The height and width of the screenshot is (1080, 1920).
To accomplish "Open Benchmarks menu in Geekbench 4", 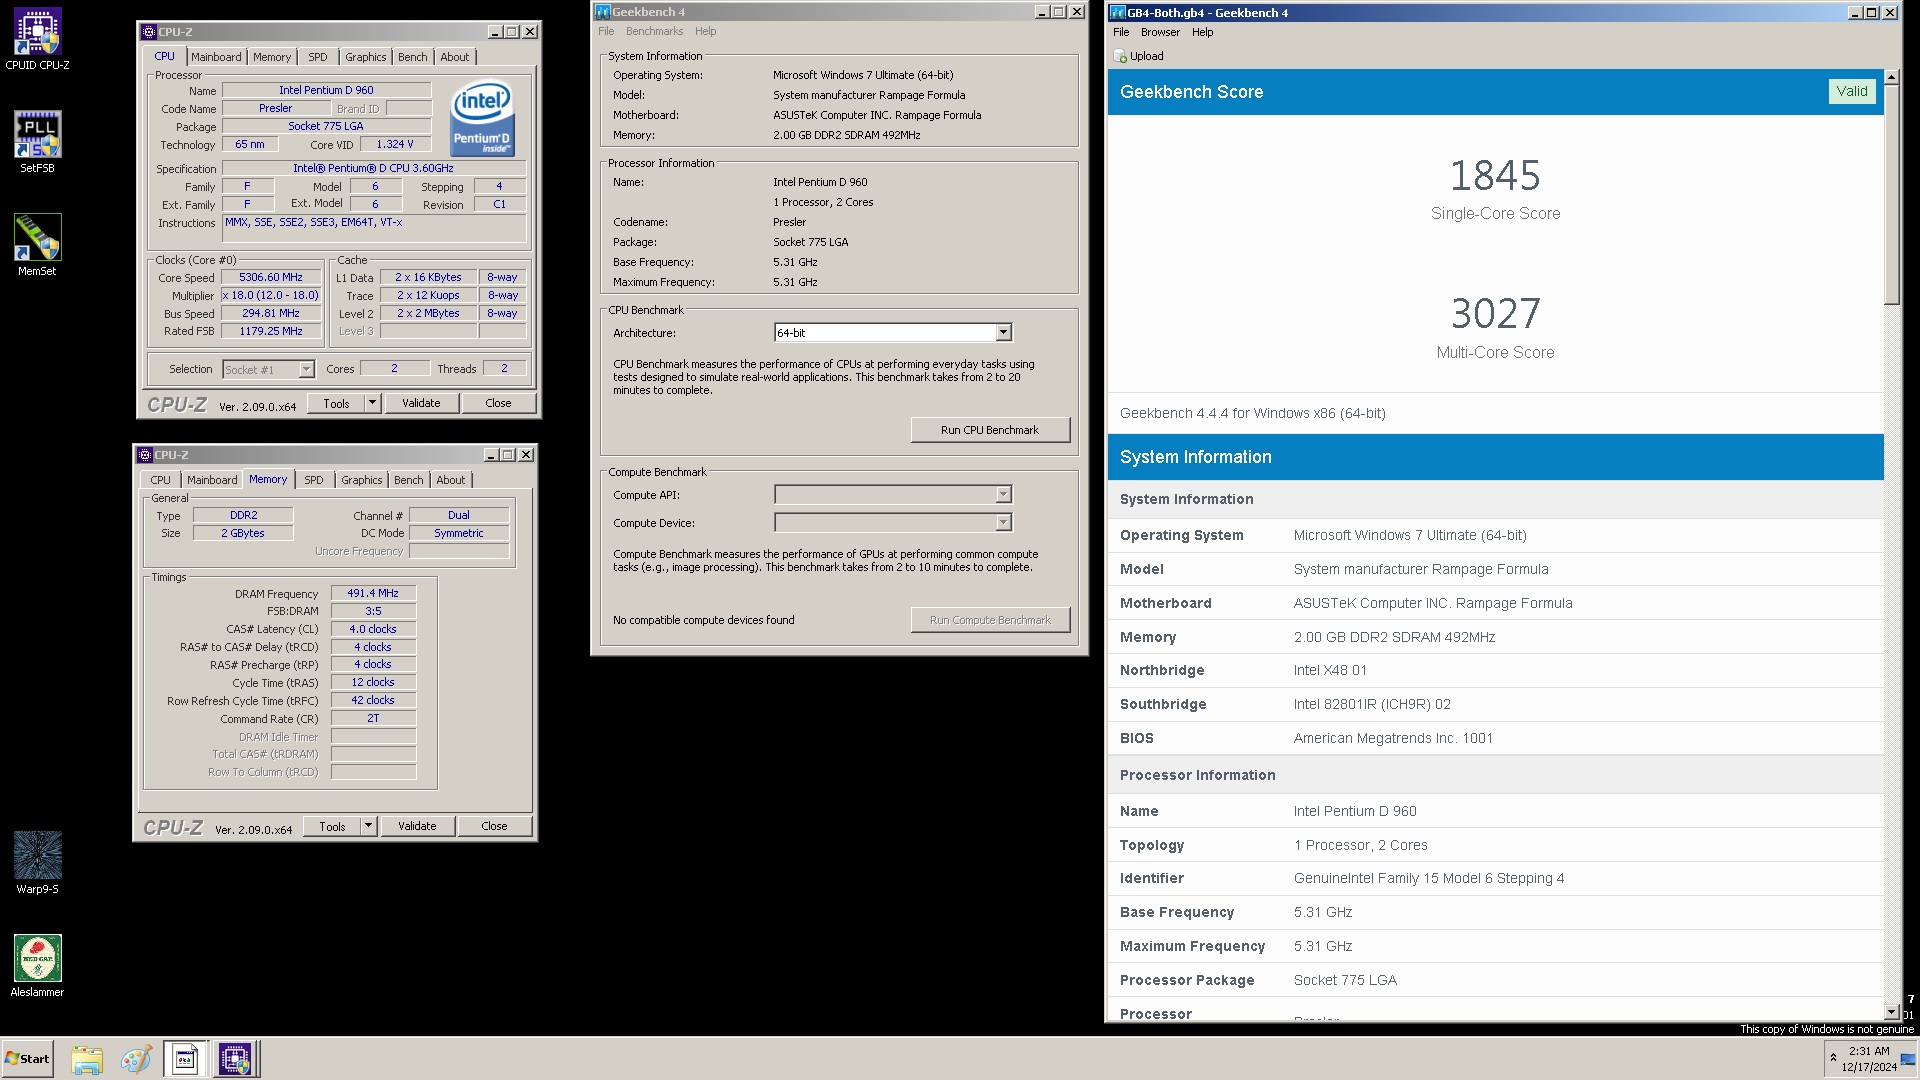I will [654, 31].
